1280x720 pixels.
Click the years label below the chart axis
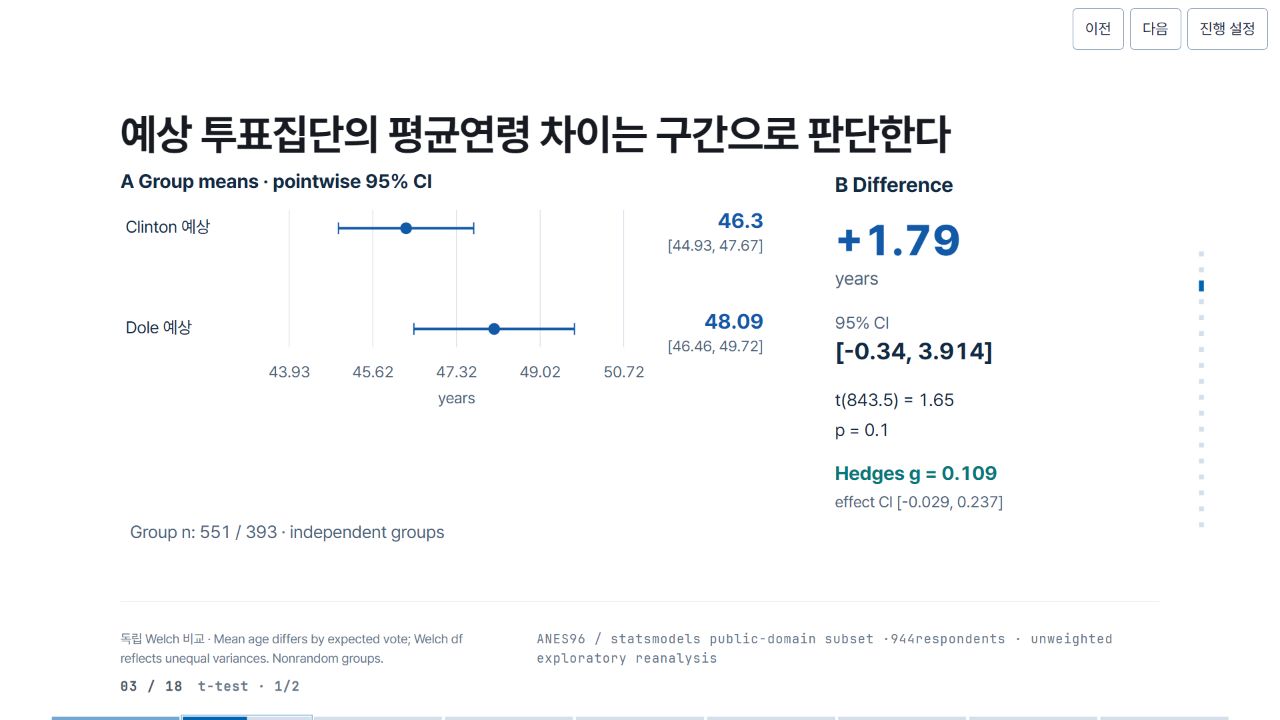(x=456, y=398)
